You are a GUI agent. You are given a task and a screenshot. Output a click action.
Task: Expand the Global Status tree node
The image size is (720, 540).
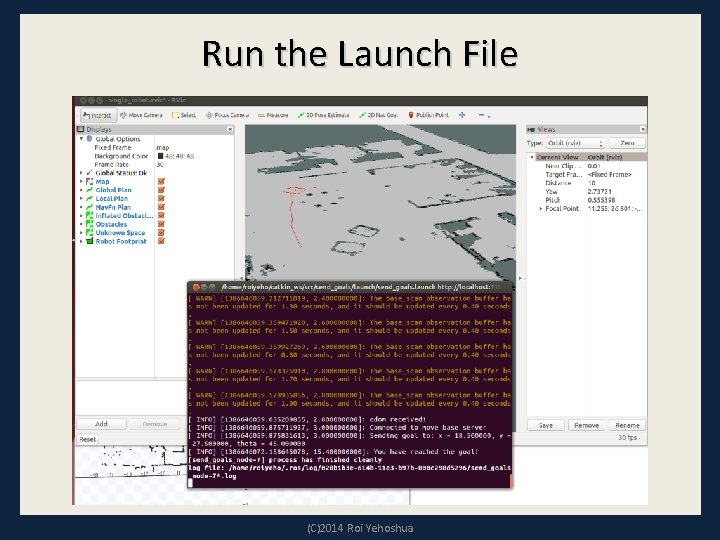coord(81,173)
